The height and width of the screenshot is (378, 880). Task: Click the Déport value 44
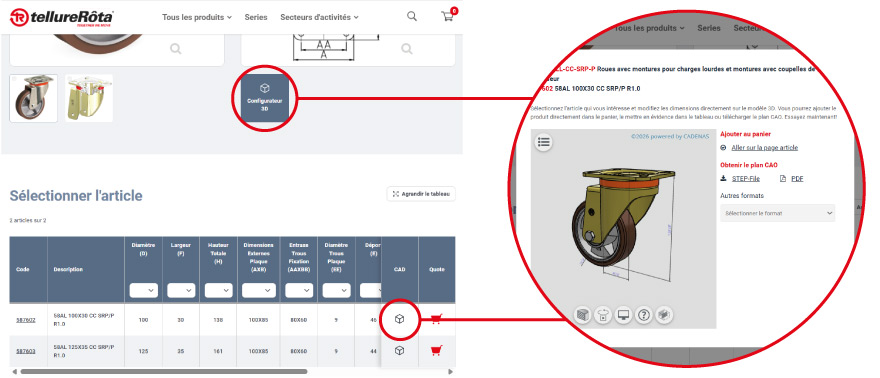click(374, 351)
